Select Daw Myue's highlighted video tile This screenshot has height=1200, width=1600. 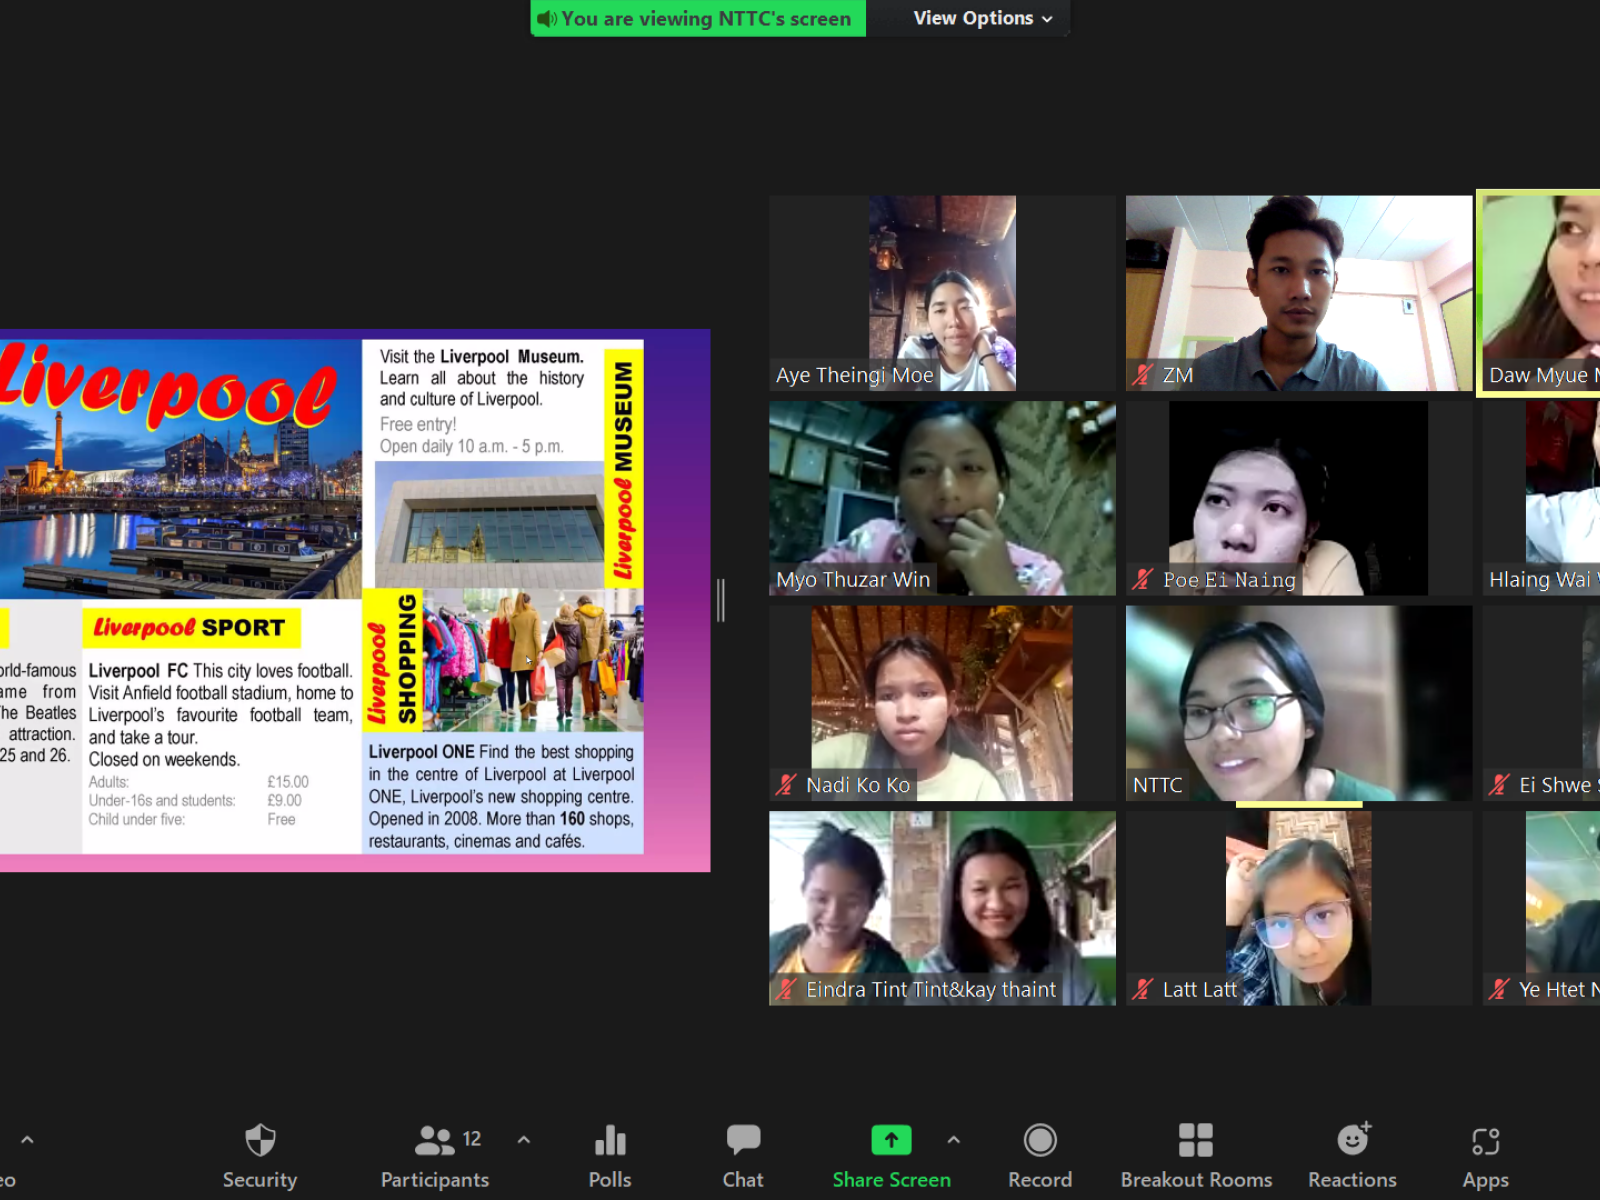pos(1540,293)
